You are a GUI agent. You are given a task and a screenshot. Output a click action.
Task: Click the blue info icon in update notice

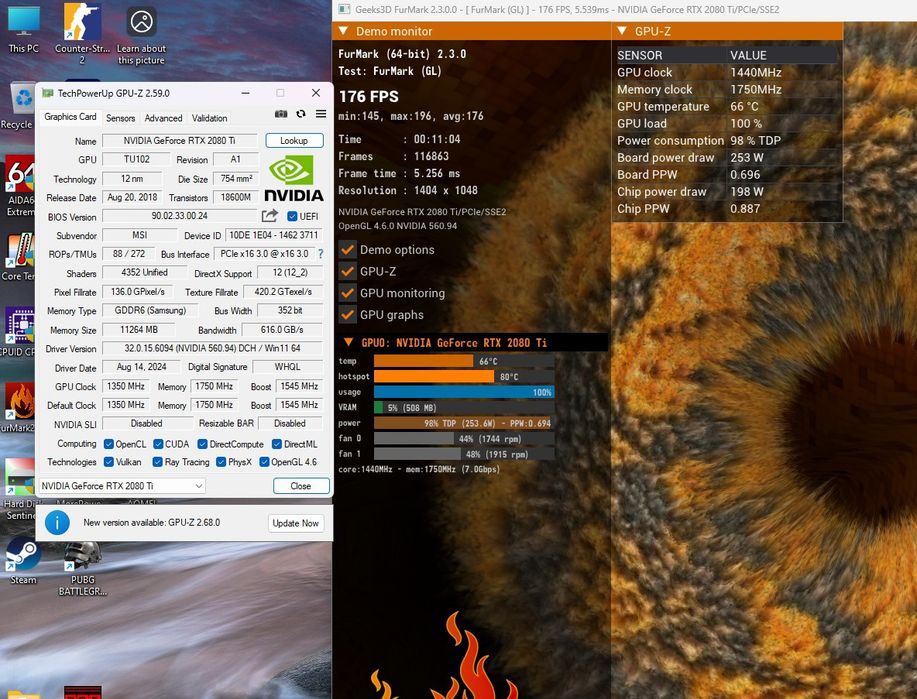tap(57, 523)
